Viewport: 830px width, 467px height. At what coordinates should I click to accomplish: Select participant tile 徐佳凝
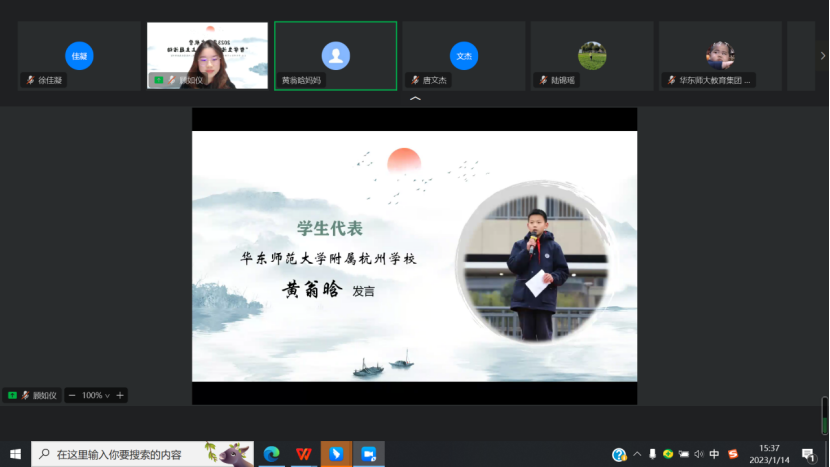click(79, 56)
